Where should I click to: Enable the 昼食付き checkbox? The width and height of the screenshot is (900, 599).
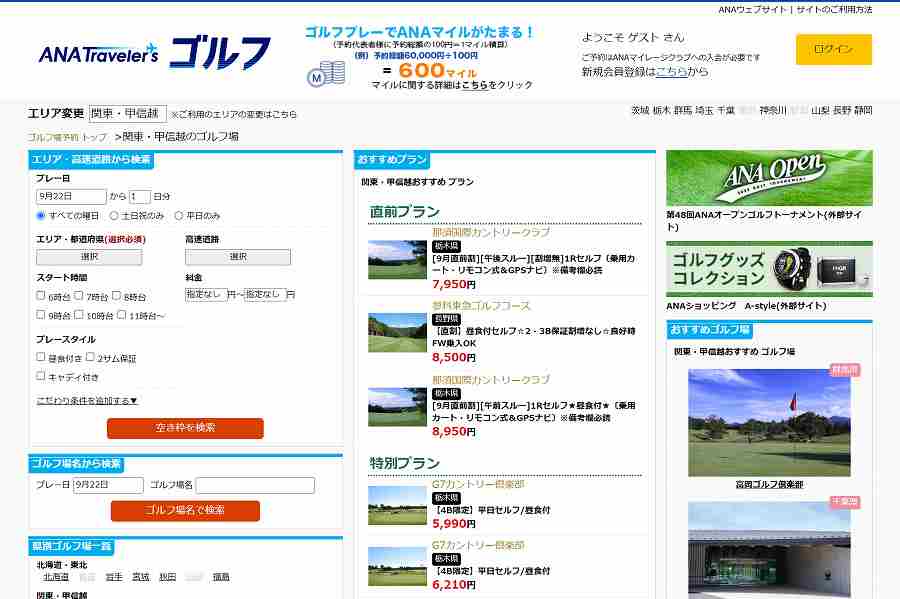click(41, 357)
